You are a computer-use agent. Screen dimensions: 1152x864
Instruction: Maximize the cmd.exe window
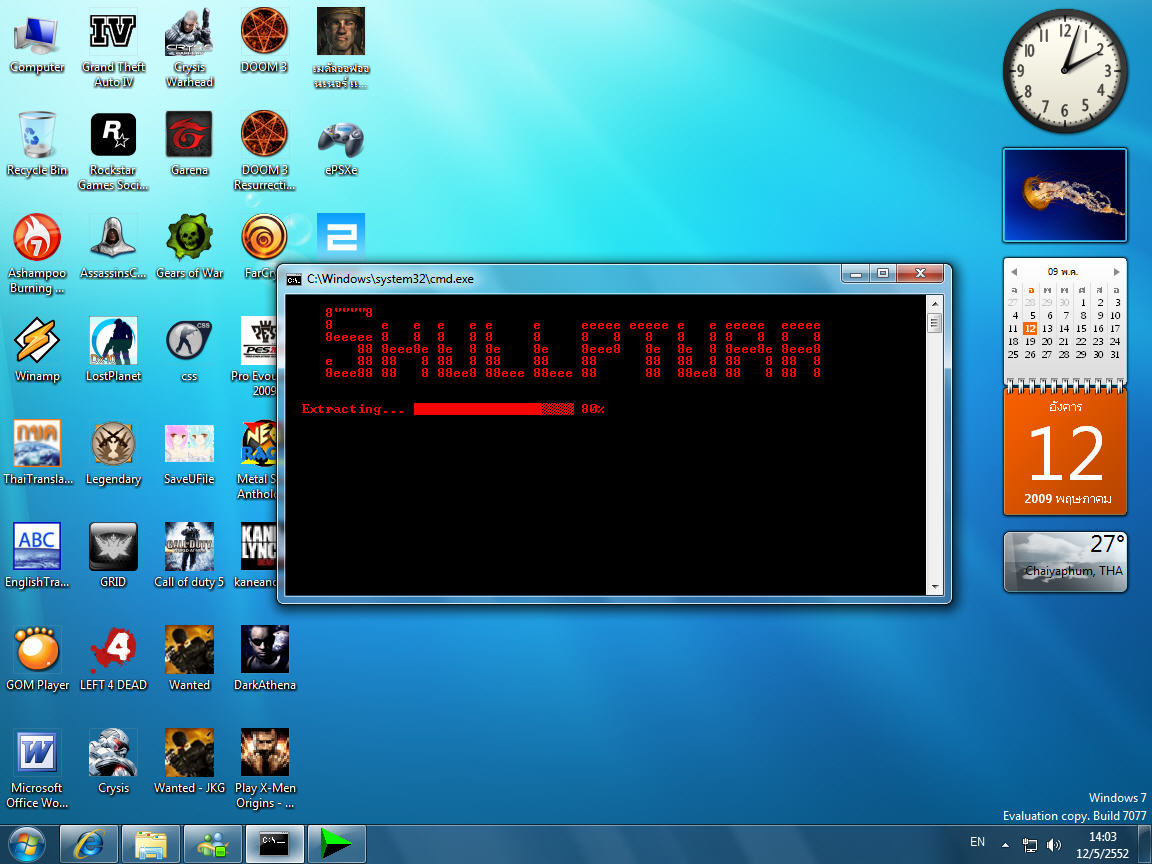[883, 273]
